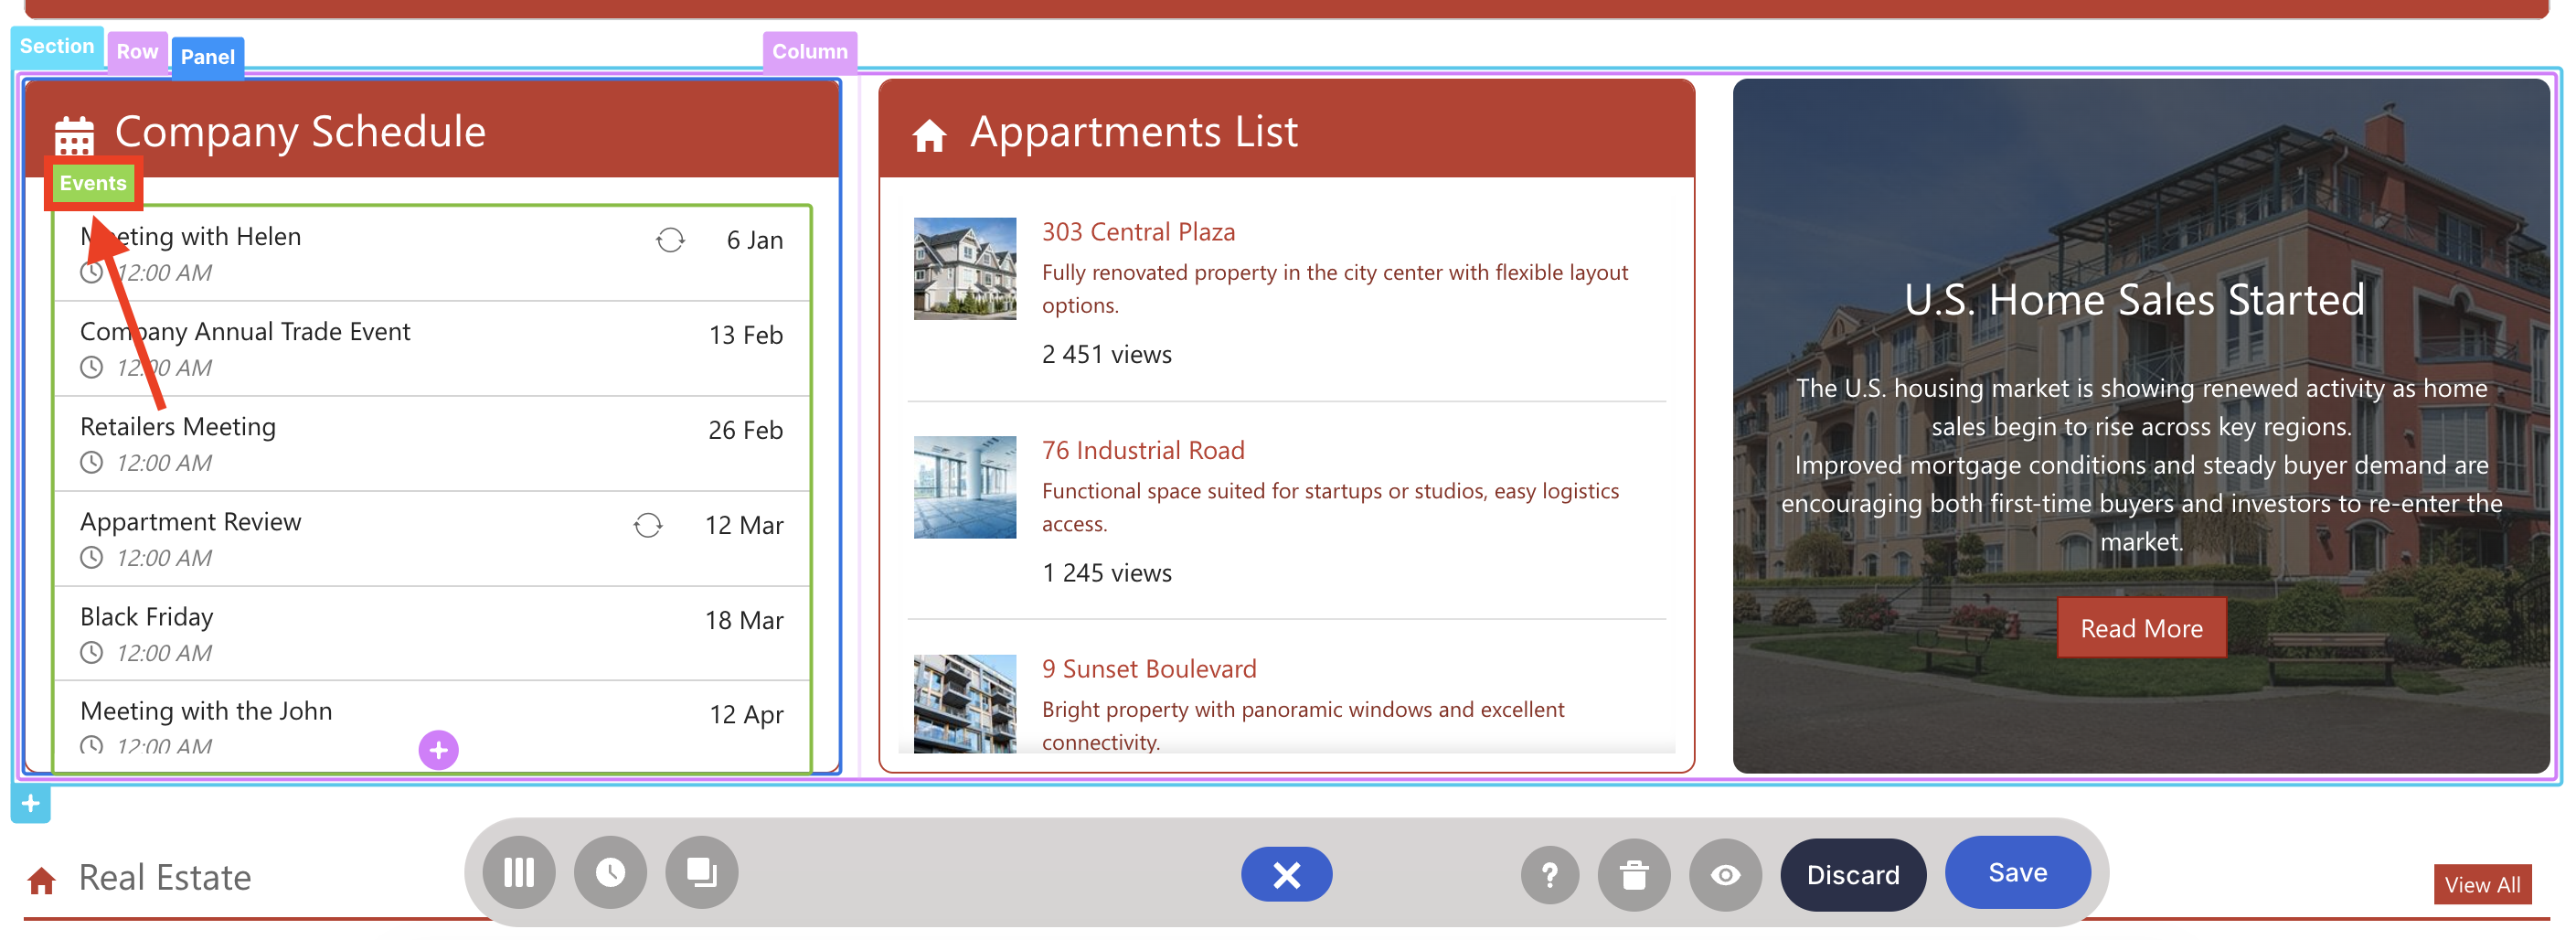2576x940 pixels.
Task: Click the recurring icon on Meeting with Helen
Action: (670, 240)
